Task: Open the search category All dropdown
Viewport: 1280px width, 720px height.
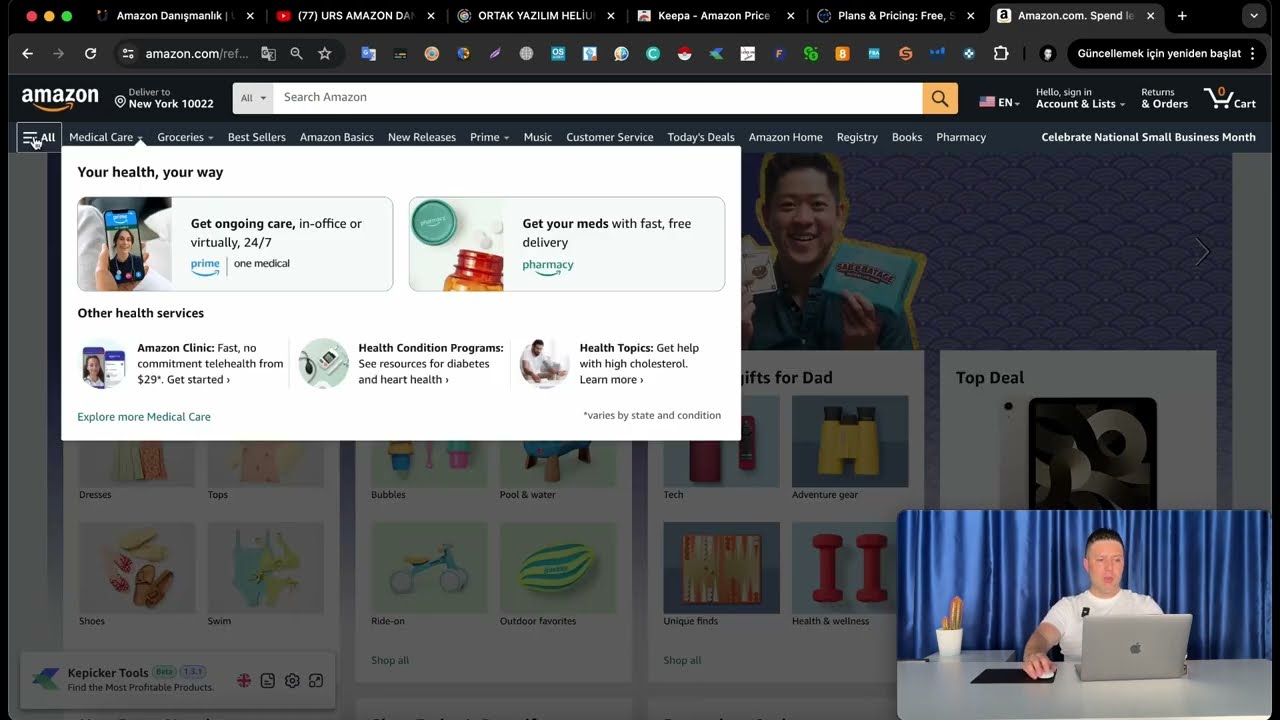Action: (x=254, y=98)
